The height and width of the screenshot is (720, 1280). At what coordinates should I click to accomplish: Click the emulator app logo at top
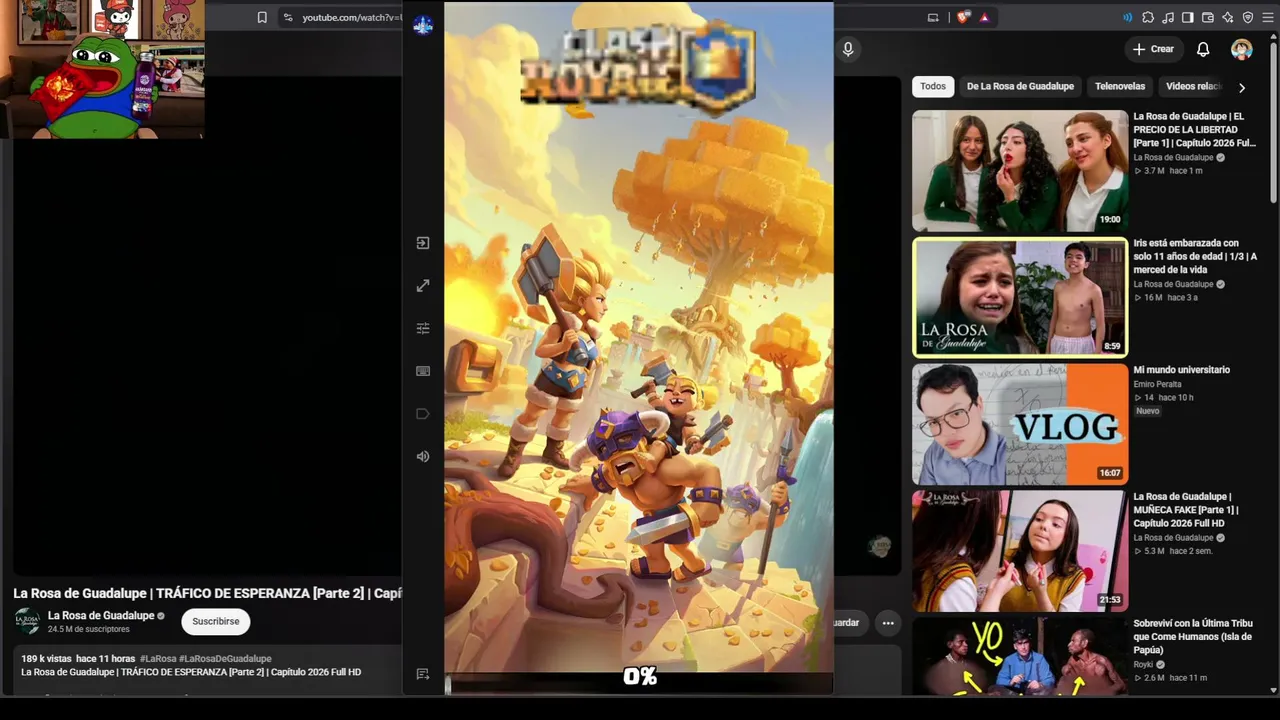(423, 25)
